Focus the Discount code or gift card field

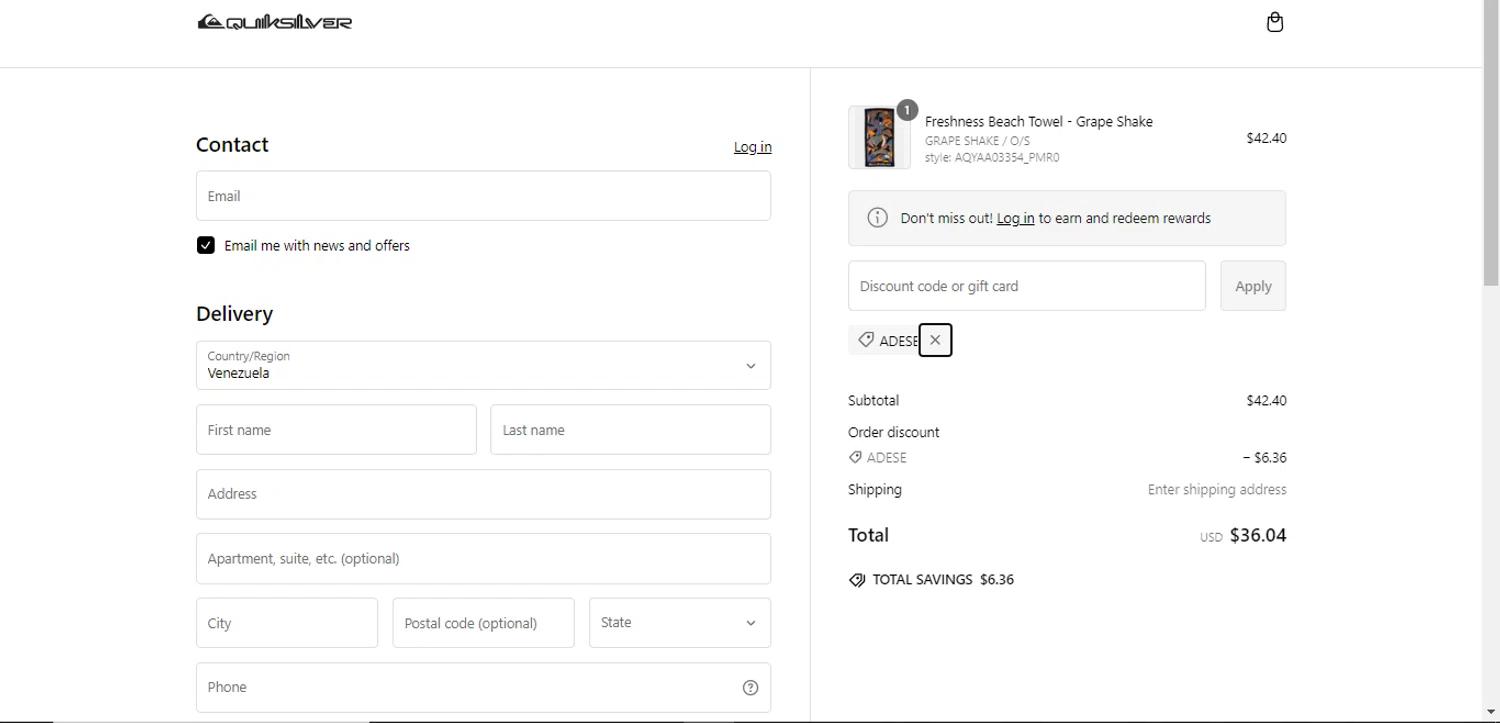point(1027,286)
